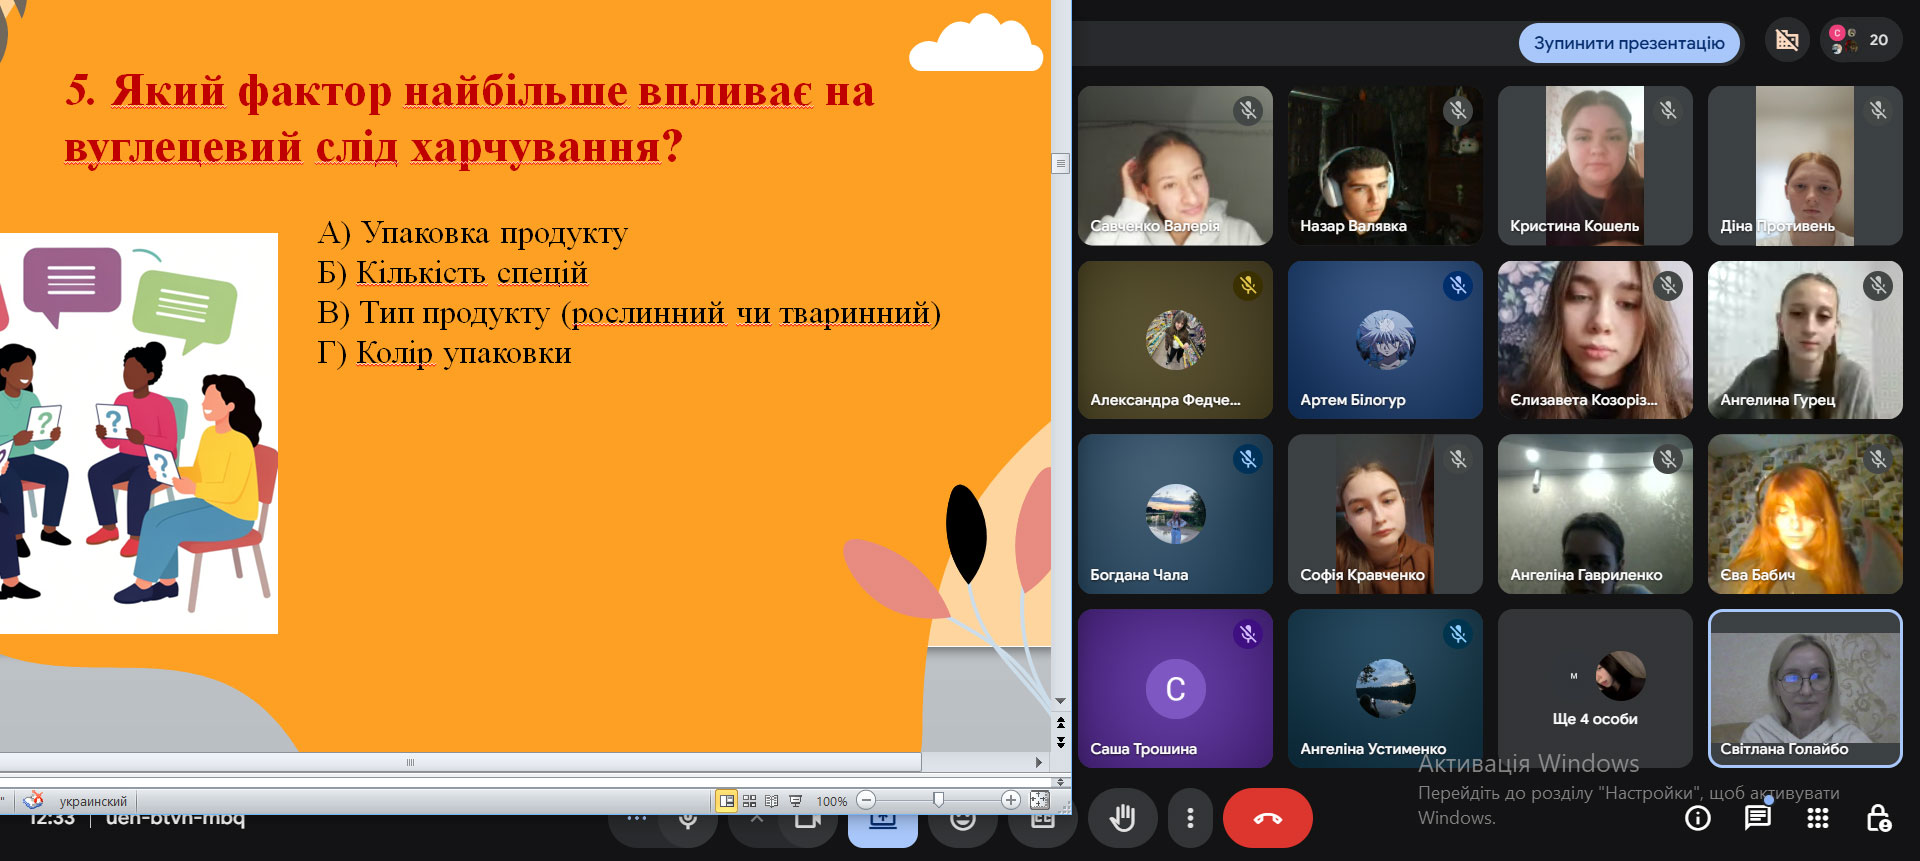Open host controls lock icon
This screenshot has width=1920, height=861.
point(1877,818)
